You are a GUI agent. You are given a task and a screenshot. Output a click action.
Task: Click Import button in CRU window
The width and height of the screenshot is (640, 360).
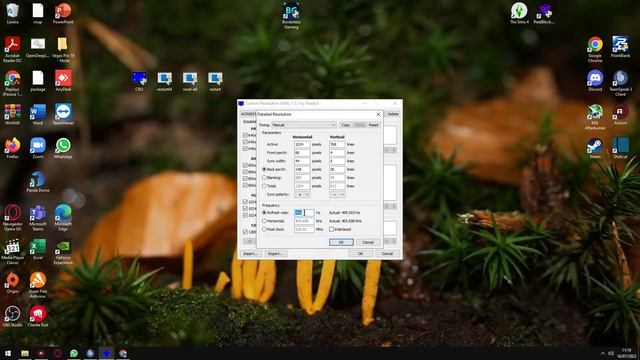(x=250, y=253)
